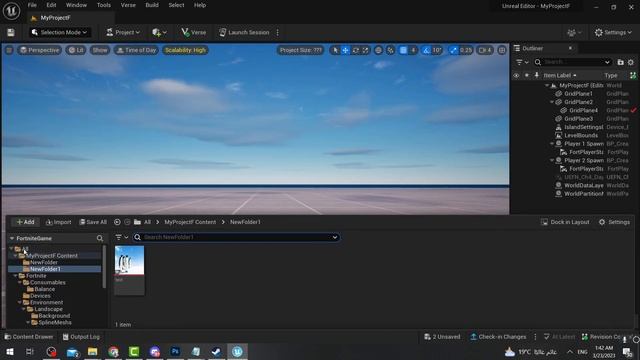Image resolution: width=640 pixels, height=360 pixels.
Task: Click the Verse toolbar button
Action: 194,32
